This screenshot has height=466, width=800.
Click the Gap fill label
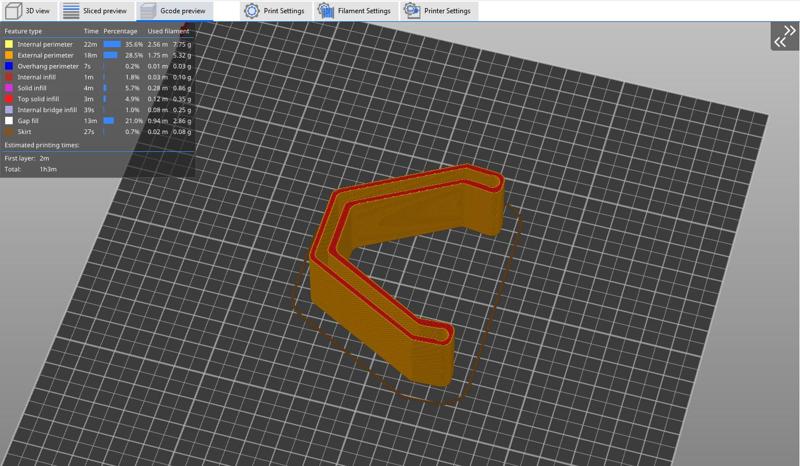(28, 121)
